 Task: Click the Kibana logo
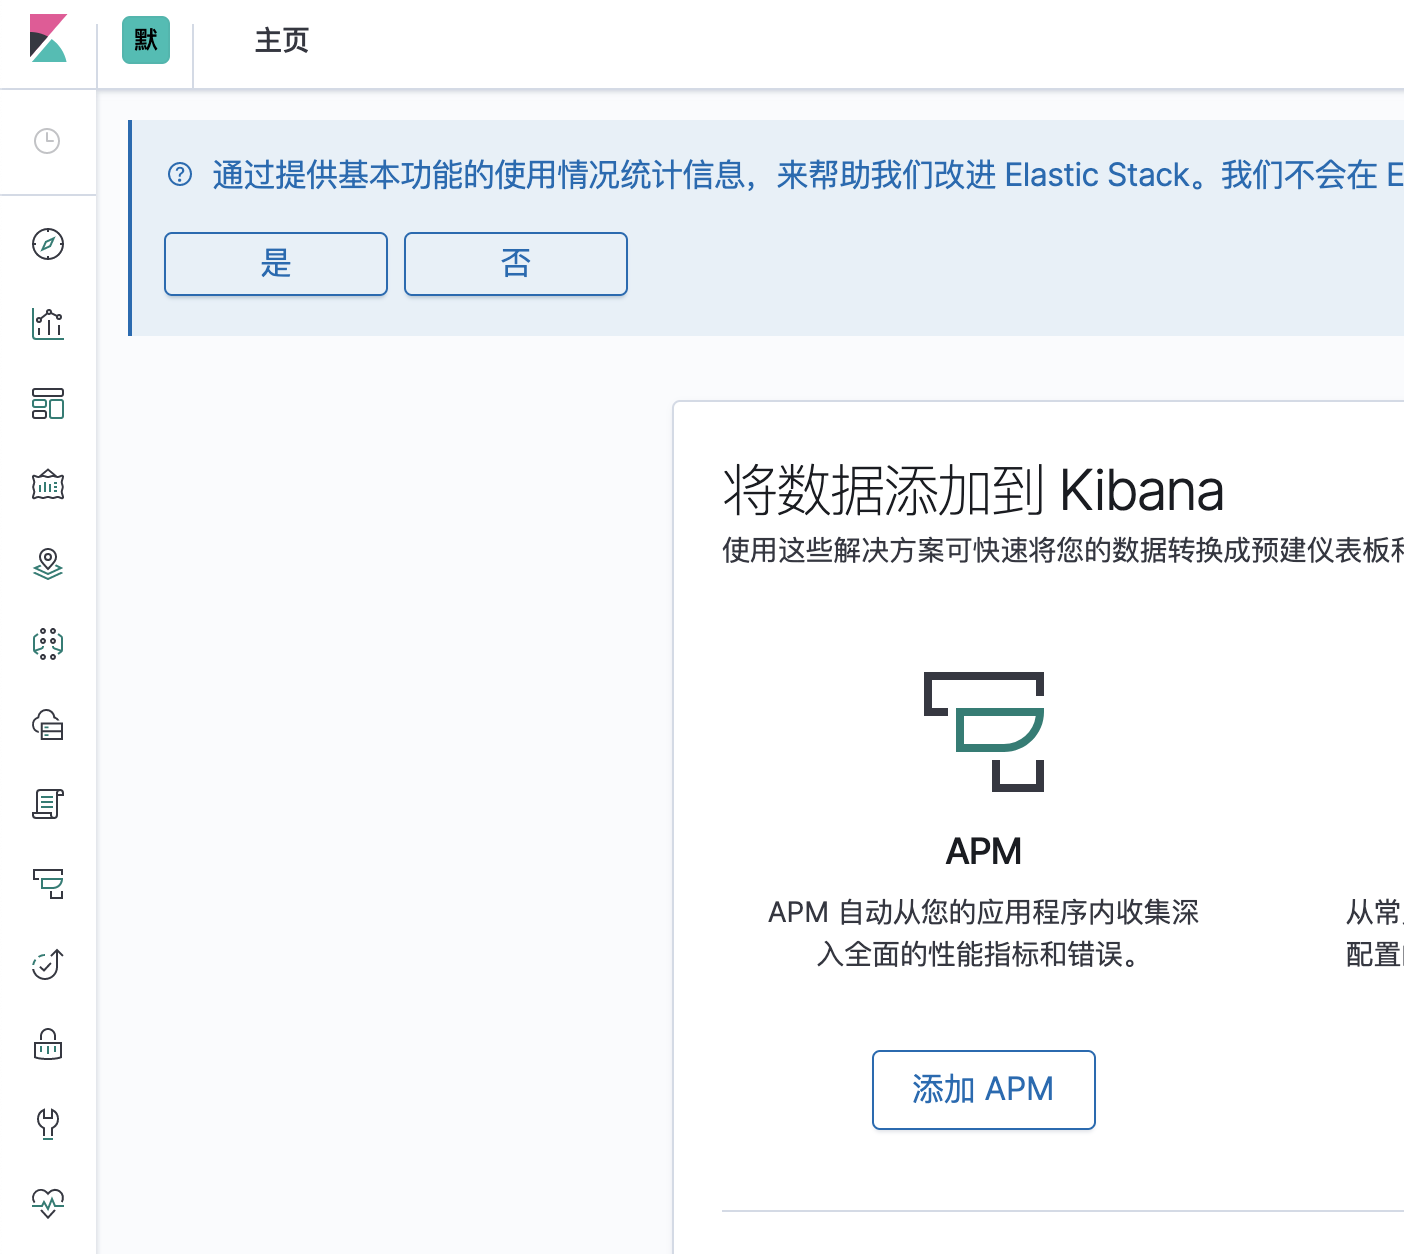48,39
